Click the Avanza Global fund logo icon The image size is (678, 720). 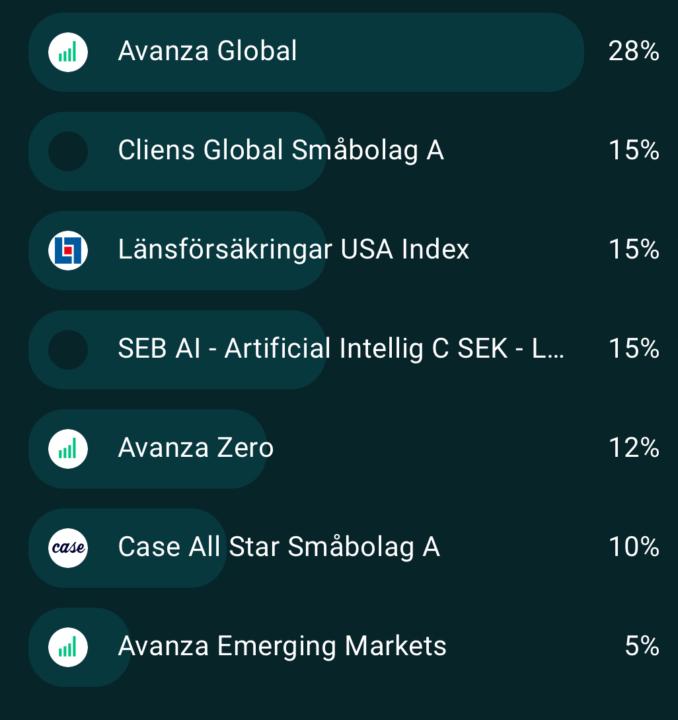[x=68, y=51]
